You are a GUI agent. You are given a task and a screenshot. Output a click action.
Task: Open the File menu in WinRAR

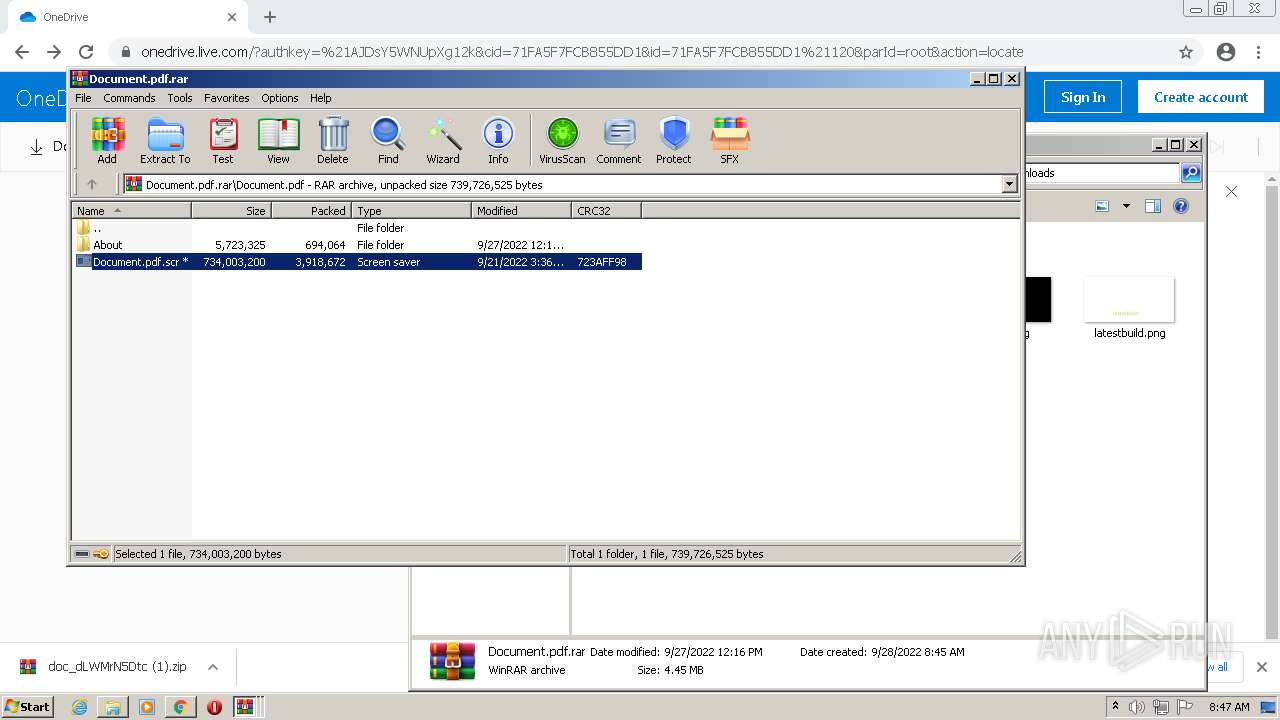(83, 98)
